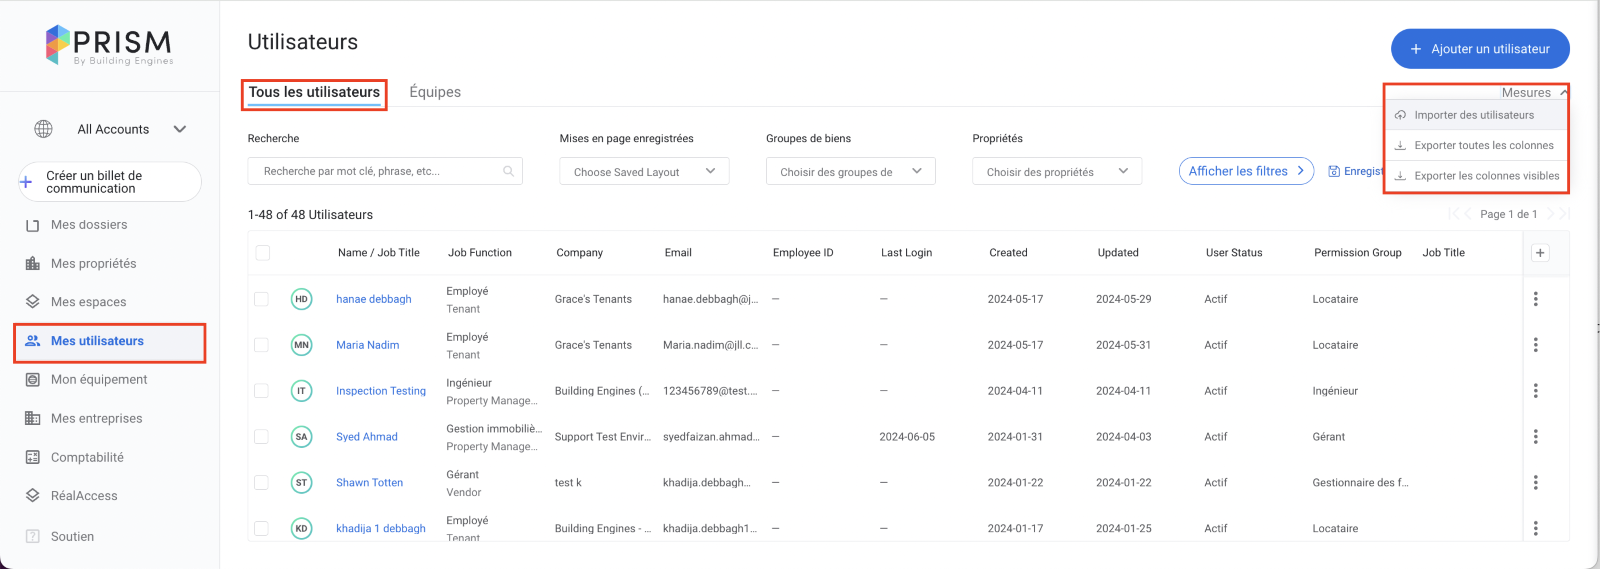Image resolution: width=1600 pixels, height=569 pixels.
Task: Click the Afficher les filtres button
Action: pos(1245,171)
